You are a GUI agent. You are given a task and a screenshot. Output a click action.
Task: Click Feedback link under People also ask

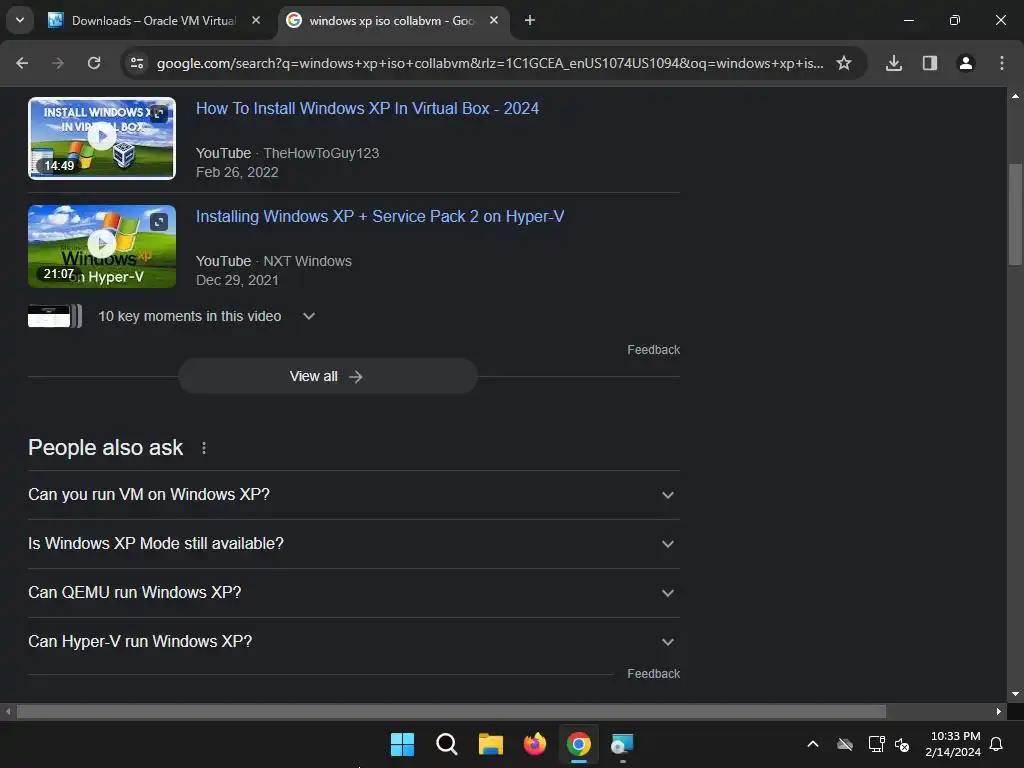[653, 674]
